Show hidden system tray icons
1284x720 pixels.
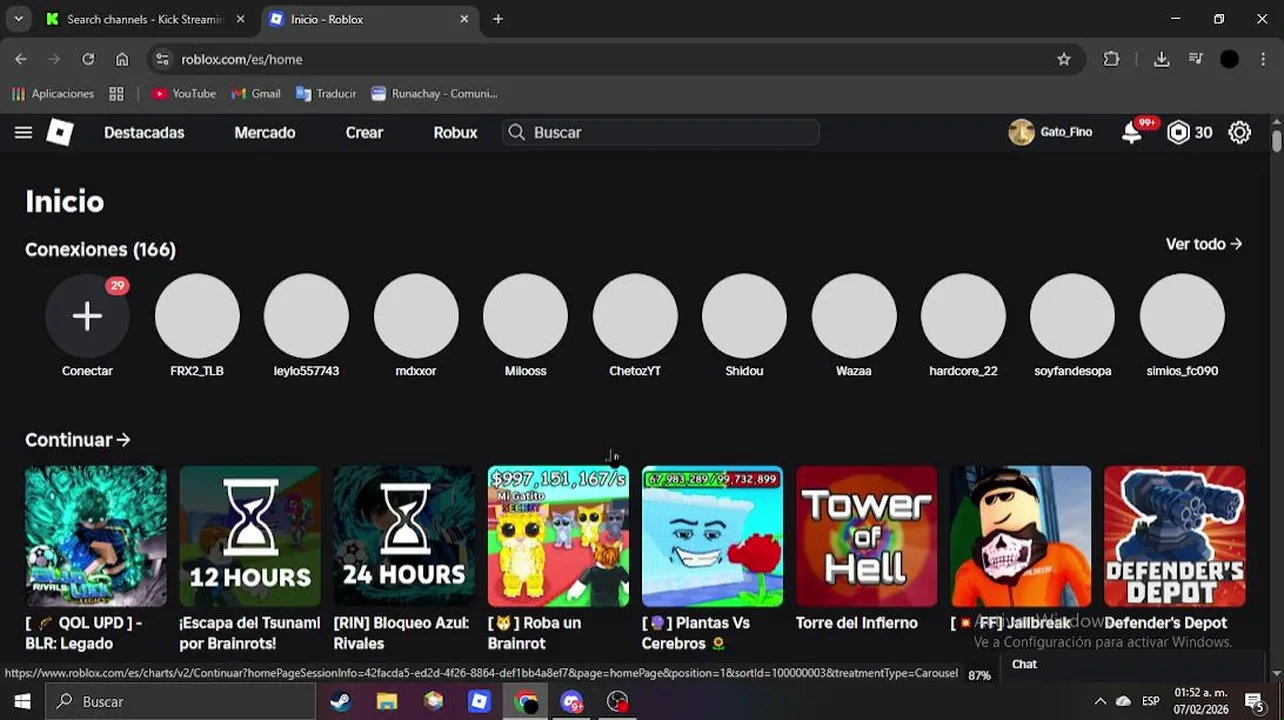click(1100, 701)
